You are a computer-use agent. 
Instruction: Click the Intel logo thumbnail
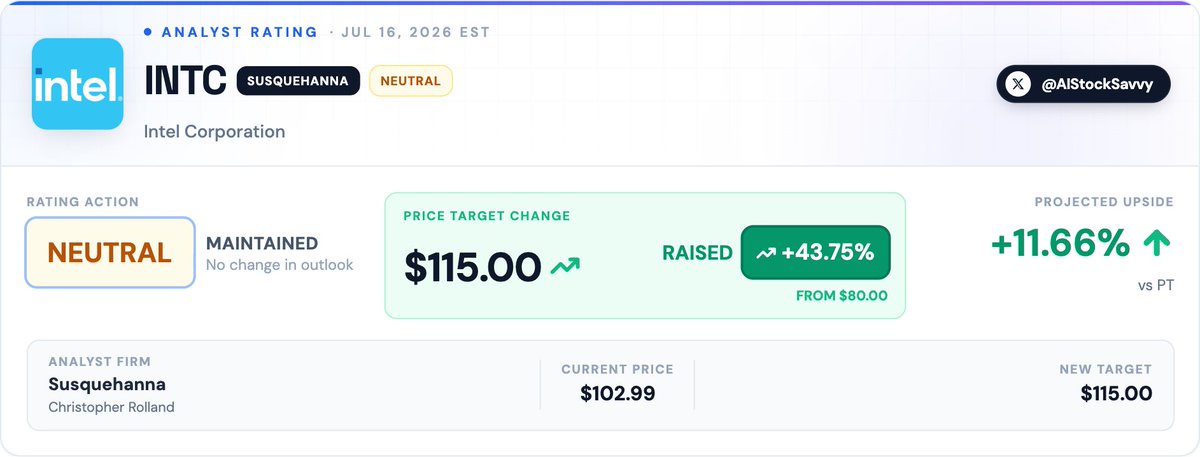pyautogui.click(x=77, y=84)
